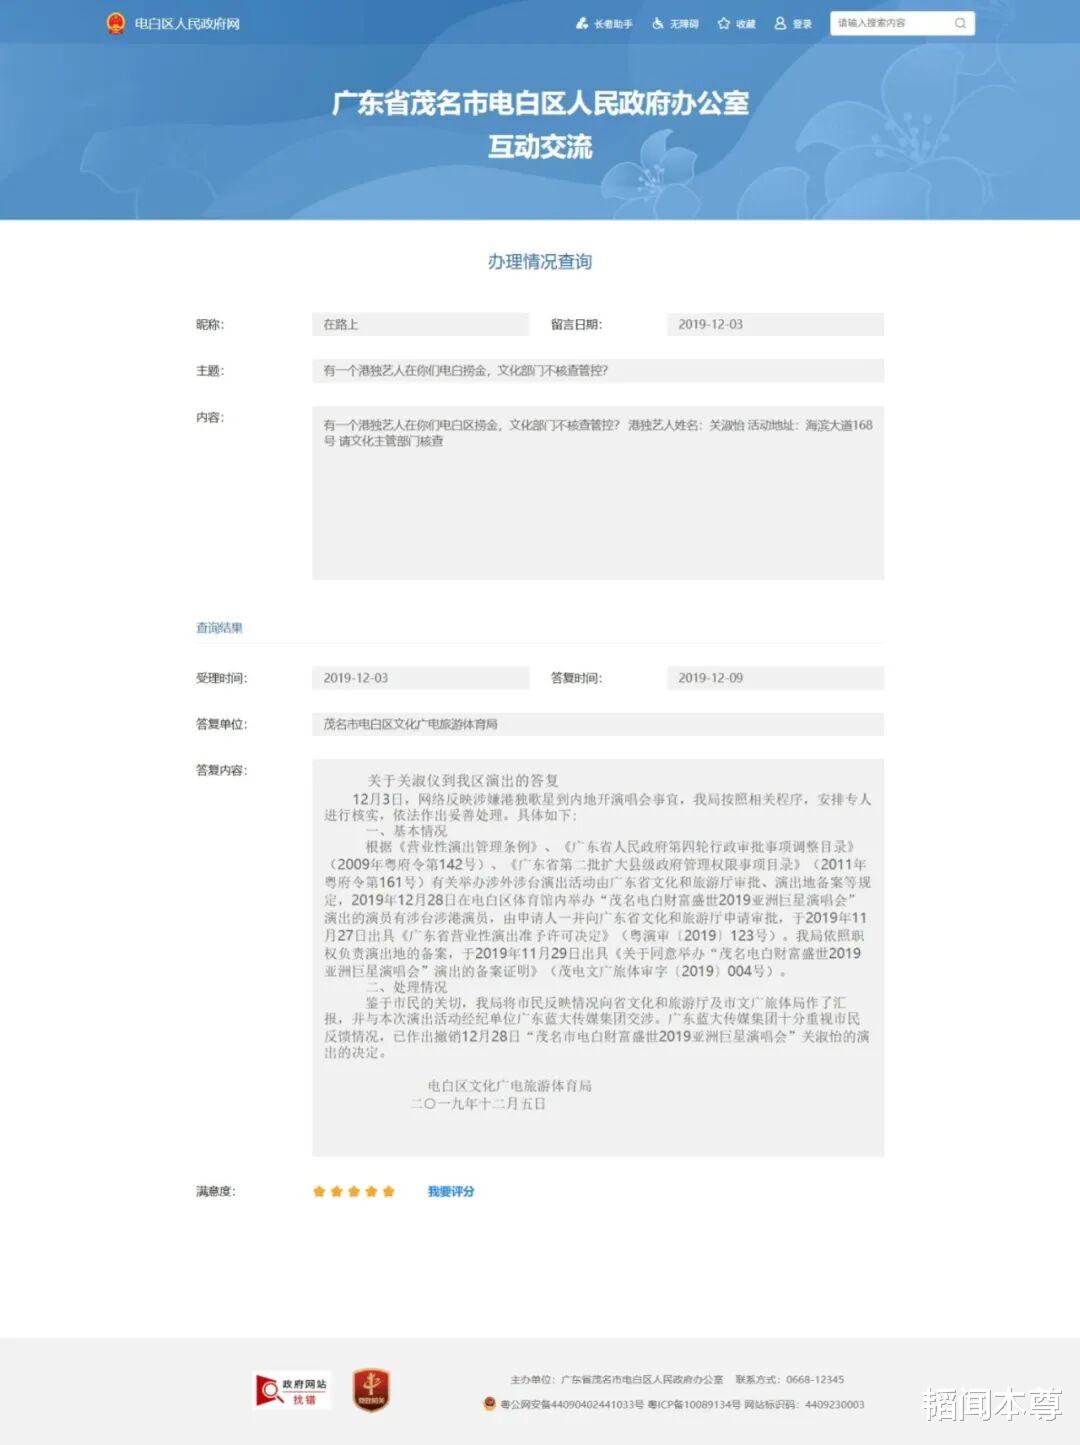Click the red 党政机关 badge in the footer
The height and width of the screenshot is (1445, 1080).
(370, 1389)
